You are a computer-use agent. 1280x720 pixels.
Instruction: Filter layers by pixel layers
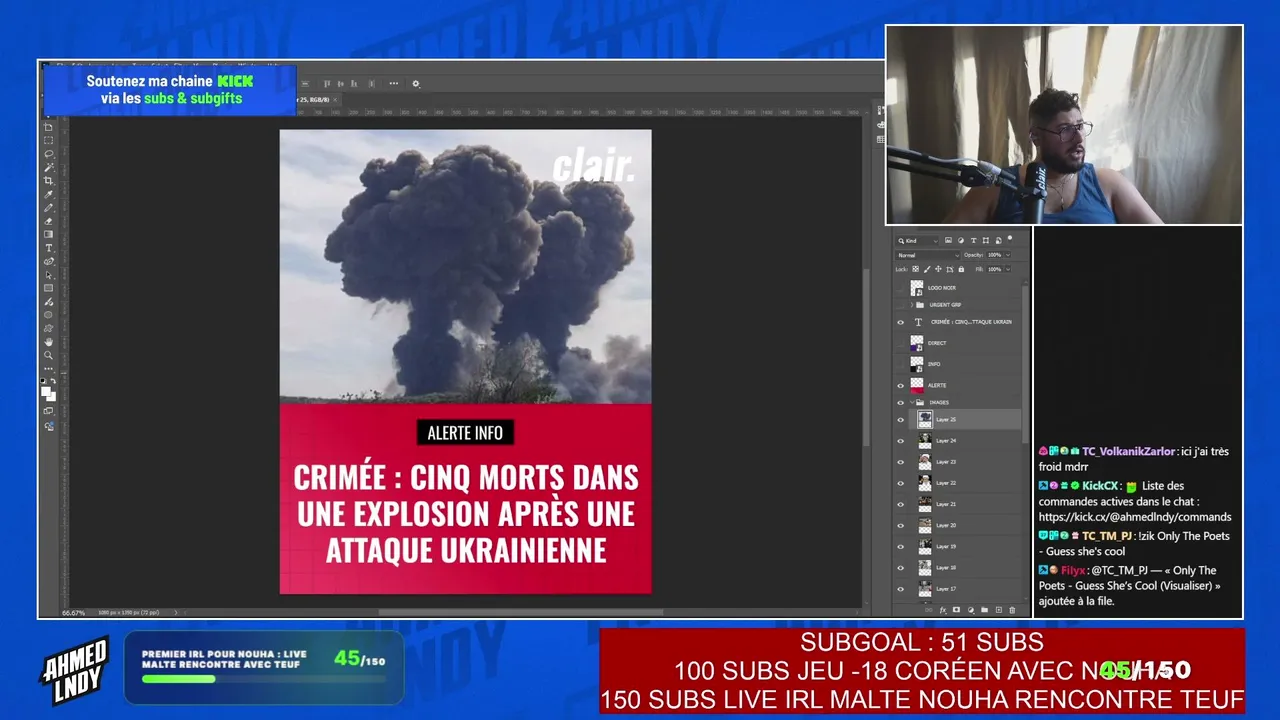(949, 241)
